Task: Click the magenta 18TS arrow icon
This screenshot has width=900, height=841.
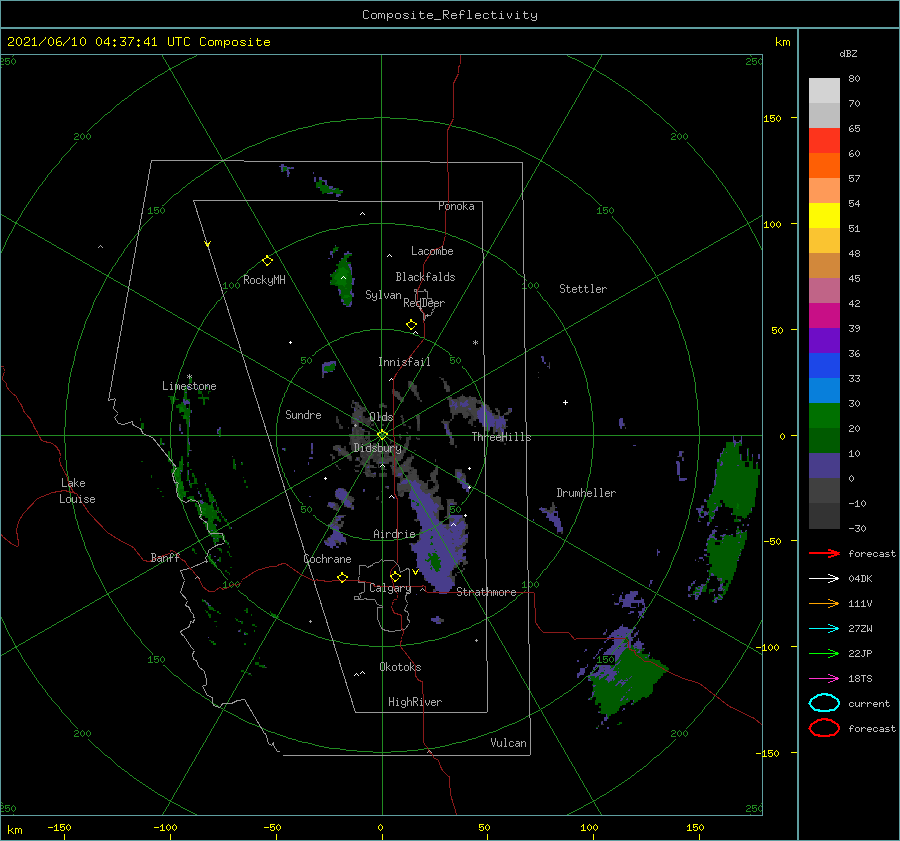Action: 824,679
